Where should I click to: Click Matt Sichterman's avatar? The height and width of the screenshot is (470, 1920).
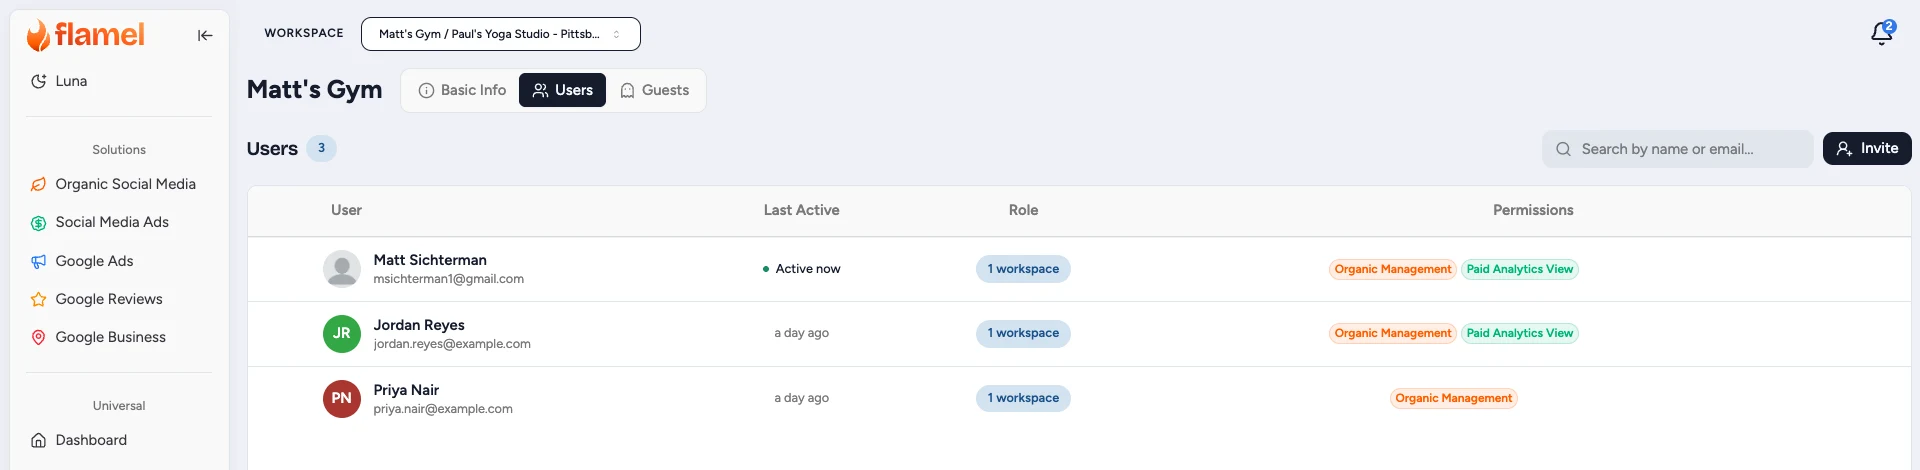tap(342, 269)
